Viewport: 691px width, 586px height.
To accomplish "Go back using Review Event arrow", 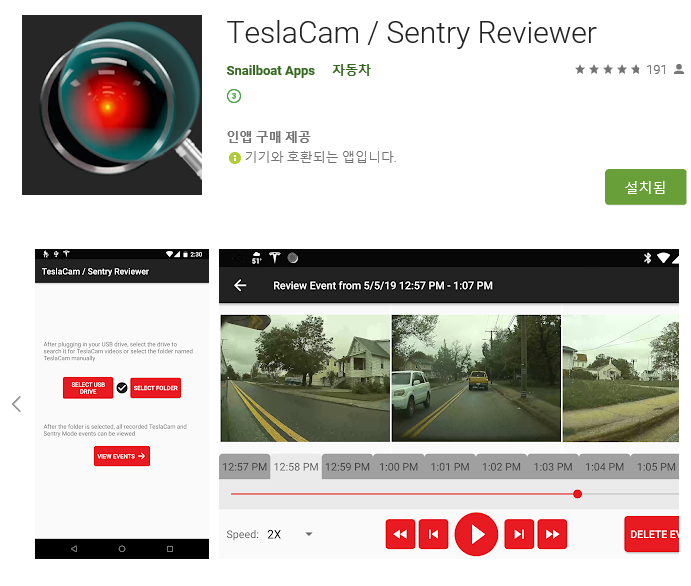I will click(240, 285).
